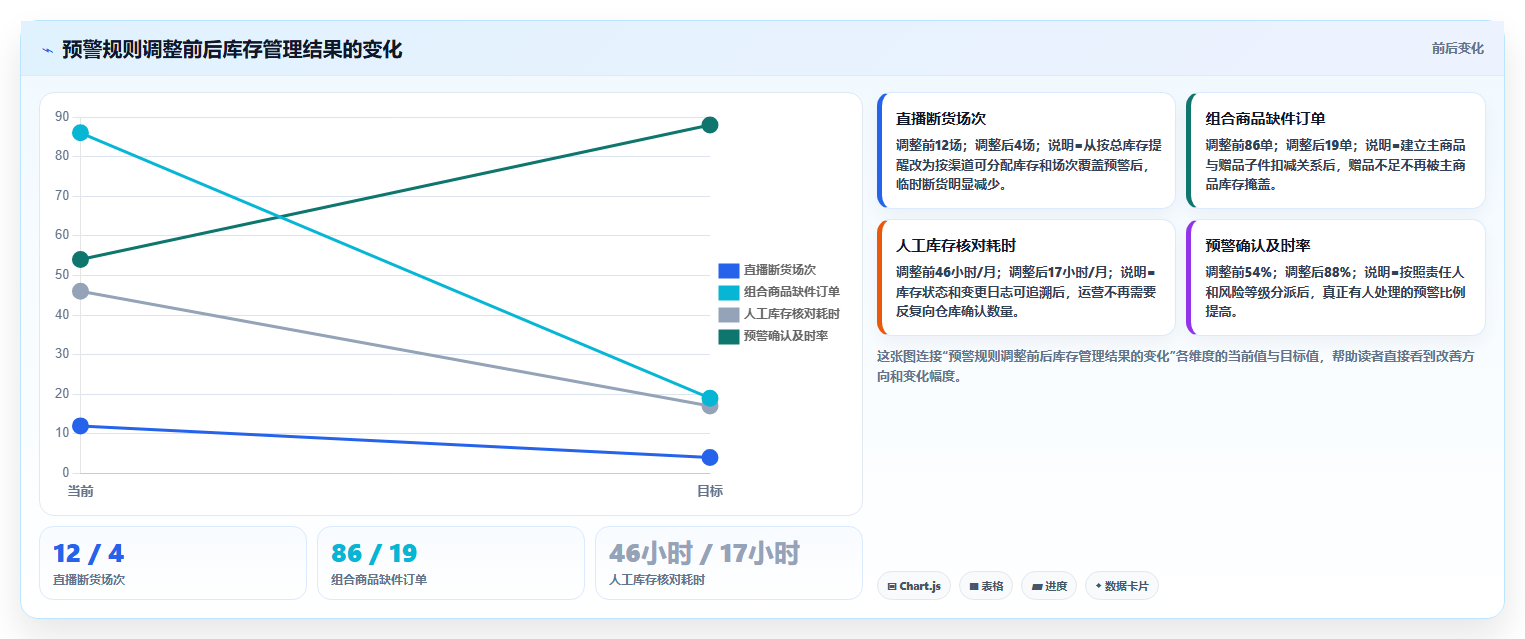Click the page title 预警规则调整前后库存管理结果的变化

coord(232,49)
